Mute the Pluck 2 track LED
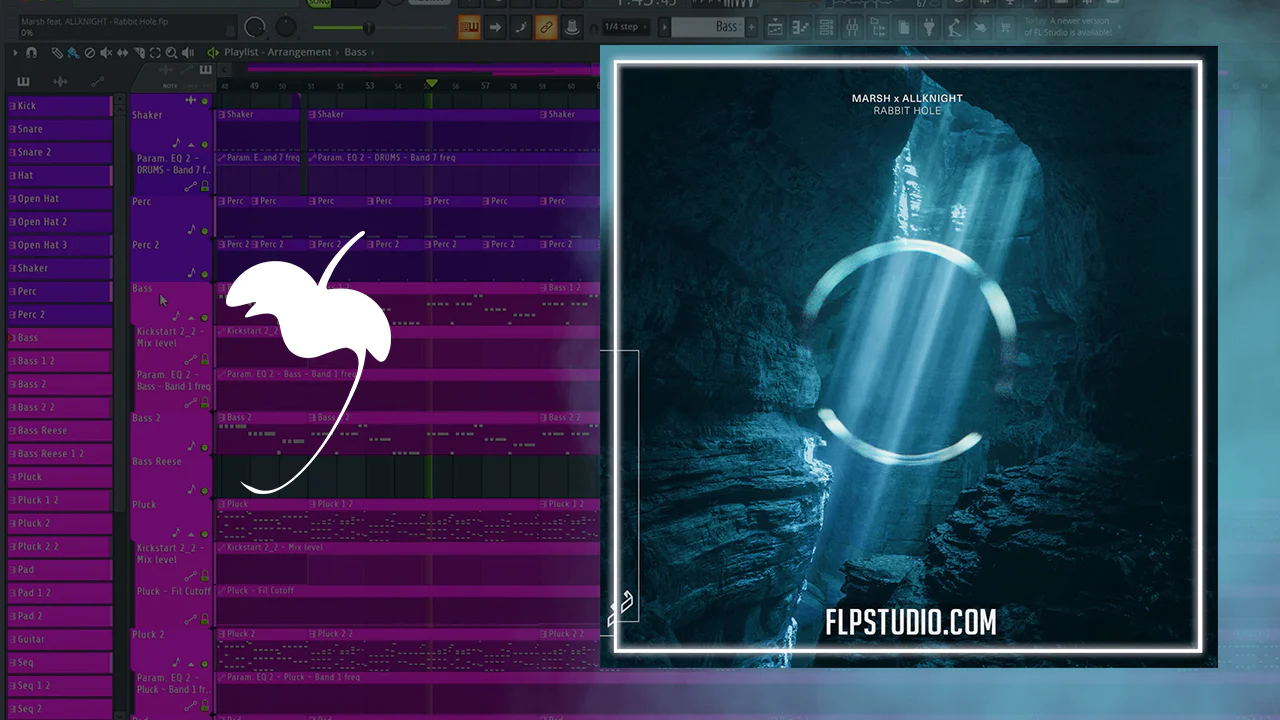Screen dimensions: 1280x720 205,662
